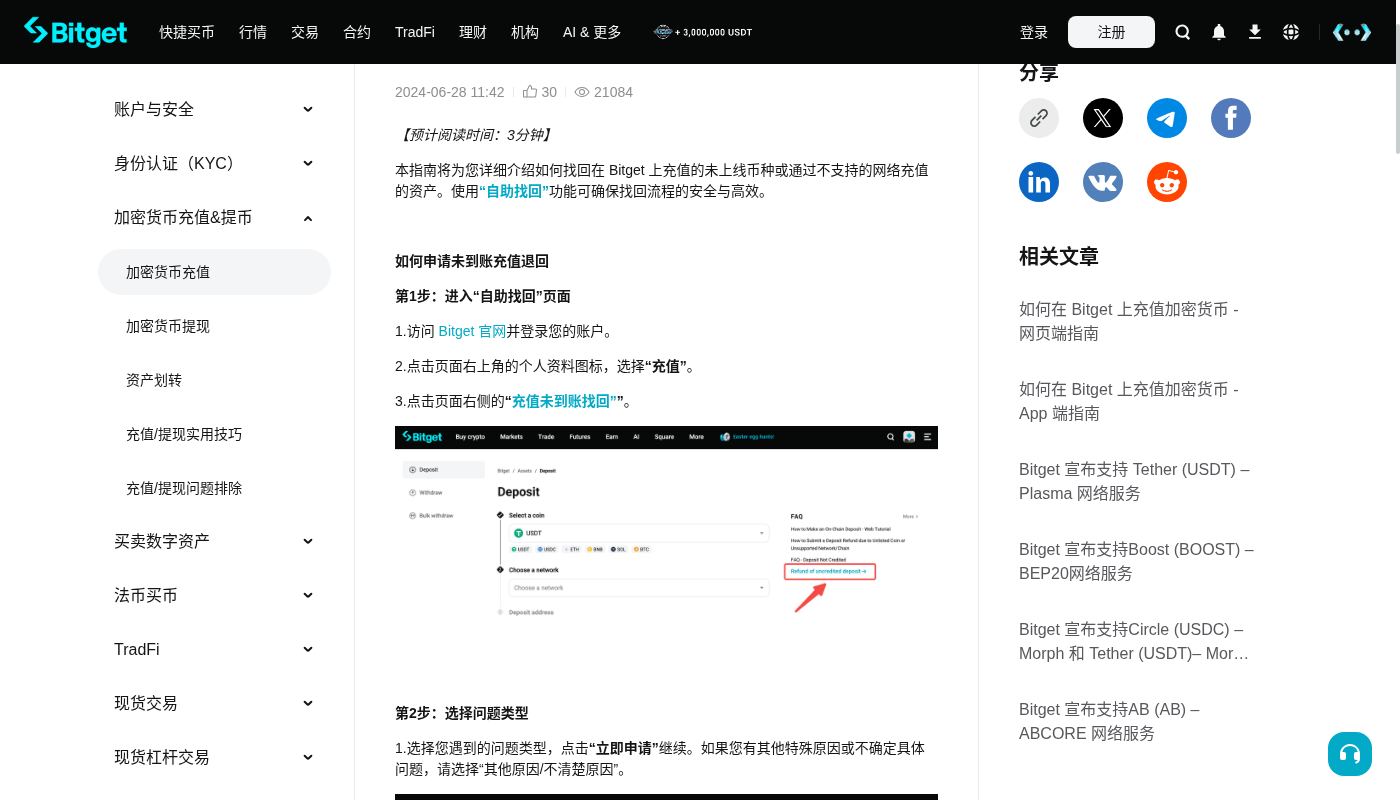Screen dimensions: 1400x800
Task: Click the 注册 button
Action: point(1111,32)
